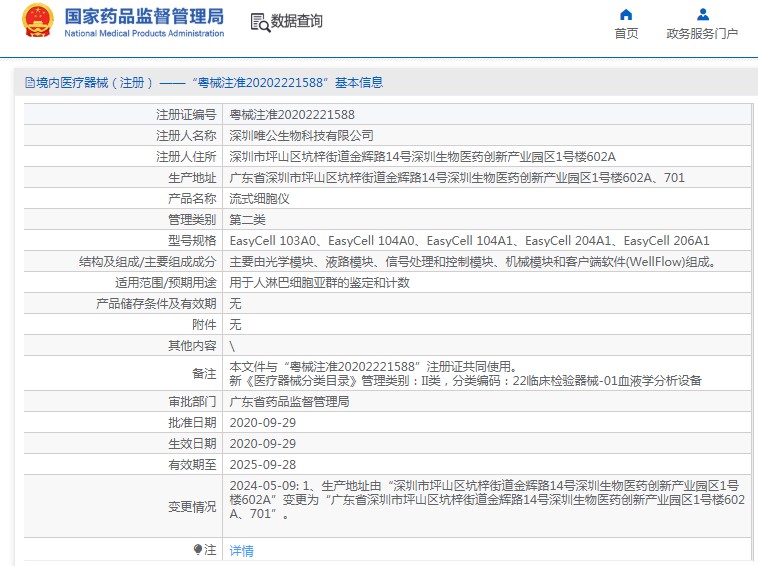Viewport: 758px width, 566px height.
Task: Select registration number 粤械注准20202221588 cell
Action: (x=292, y=115)
